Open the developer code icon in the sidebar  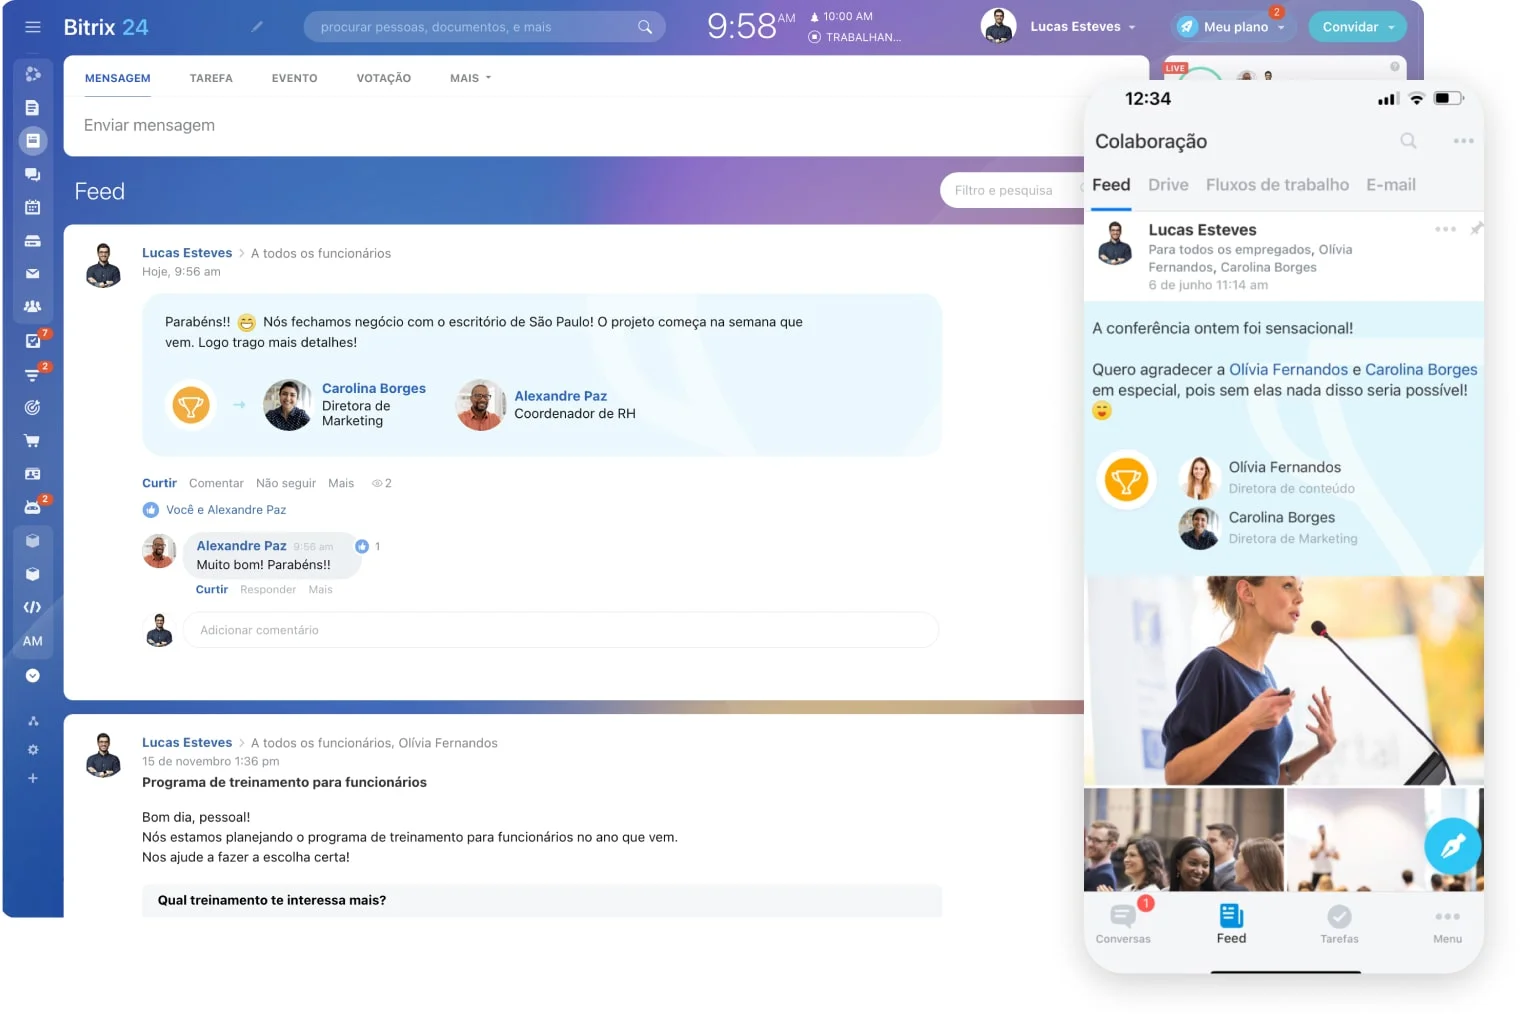(32, 606)
